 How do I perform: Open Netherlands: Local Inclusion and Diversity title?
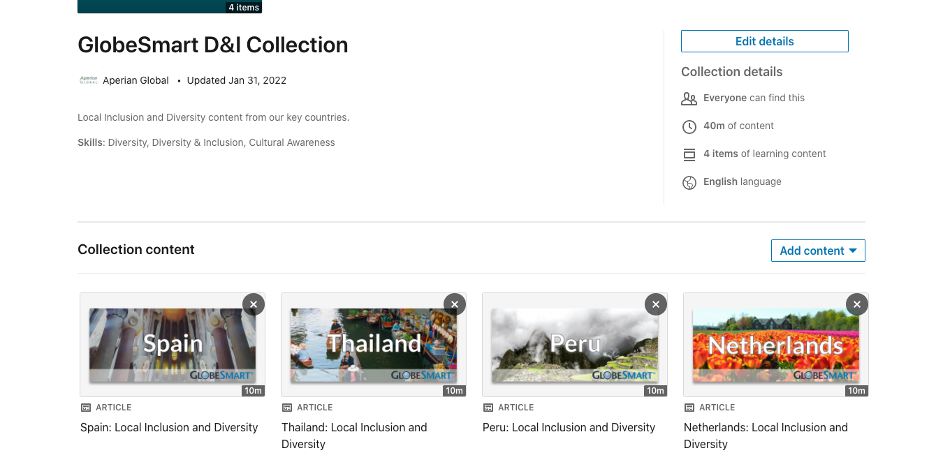tap(766, 436)
